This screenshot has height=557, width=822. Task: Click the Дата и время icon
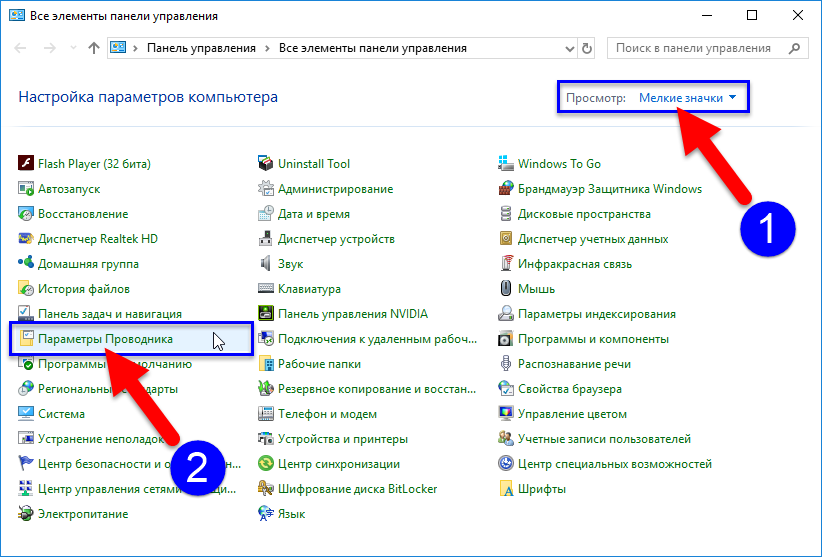point(266,214)
